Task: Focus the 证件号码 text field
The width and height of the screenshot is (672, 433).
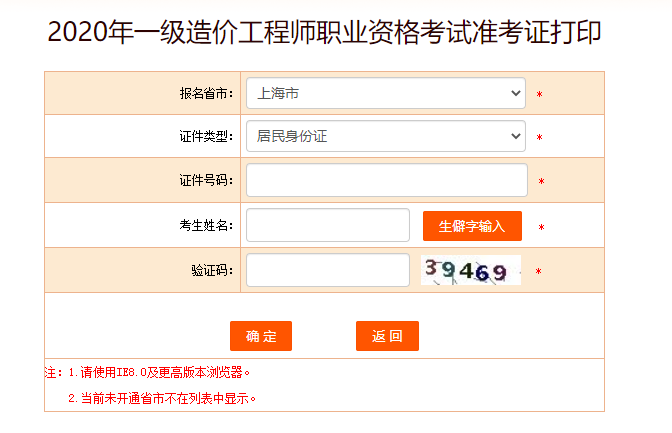Action: click(386, 180)
